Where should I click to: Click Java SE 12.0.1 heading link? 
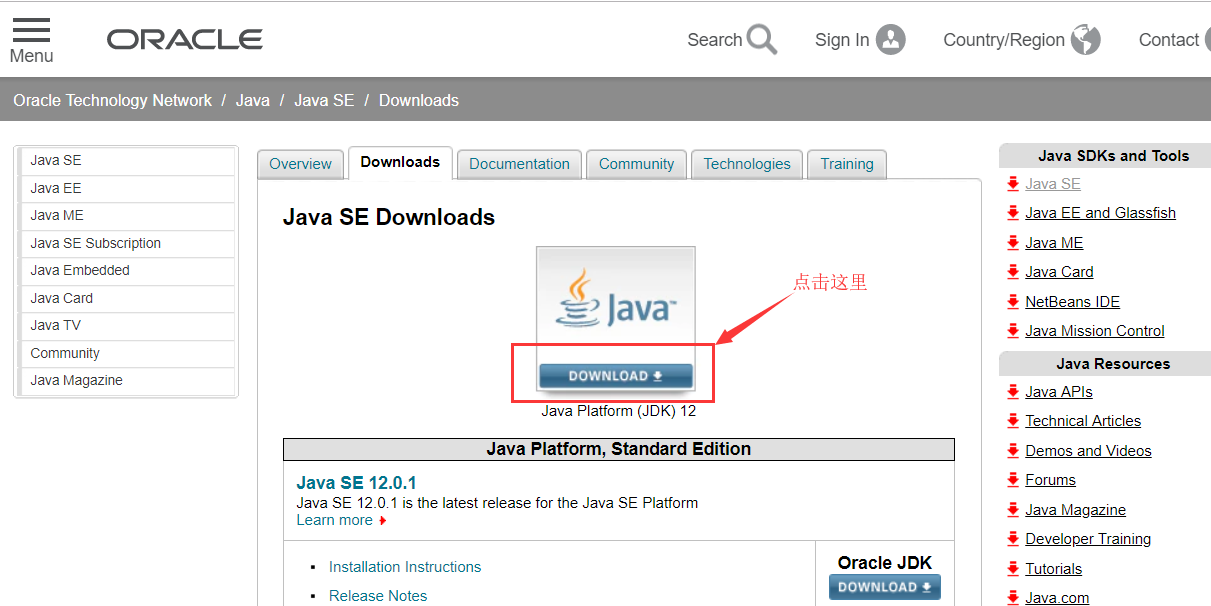[357, 483]
